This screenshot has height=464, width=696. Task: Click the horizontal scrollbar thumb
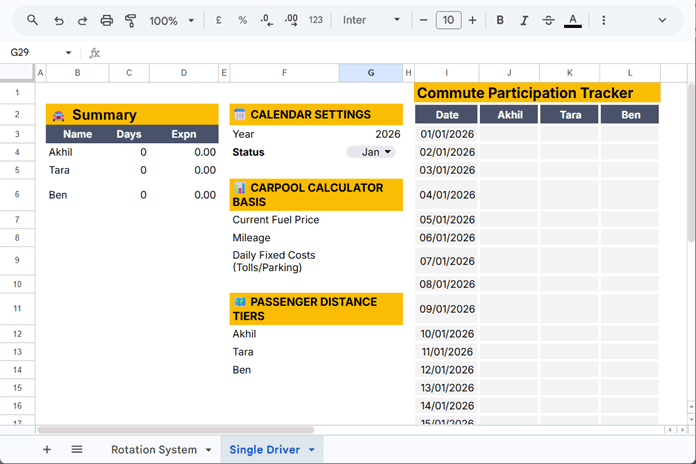pos(176,430)
